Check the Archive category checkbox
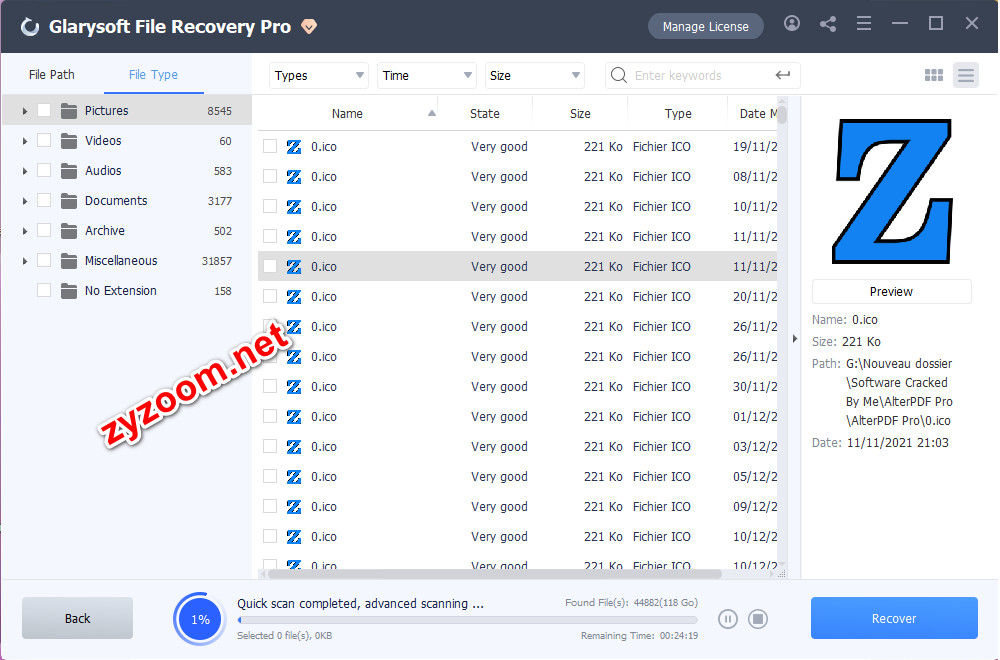The width and height of the screenshot is (1000, 660). pos(44,230)
